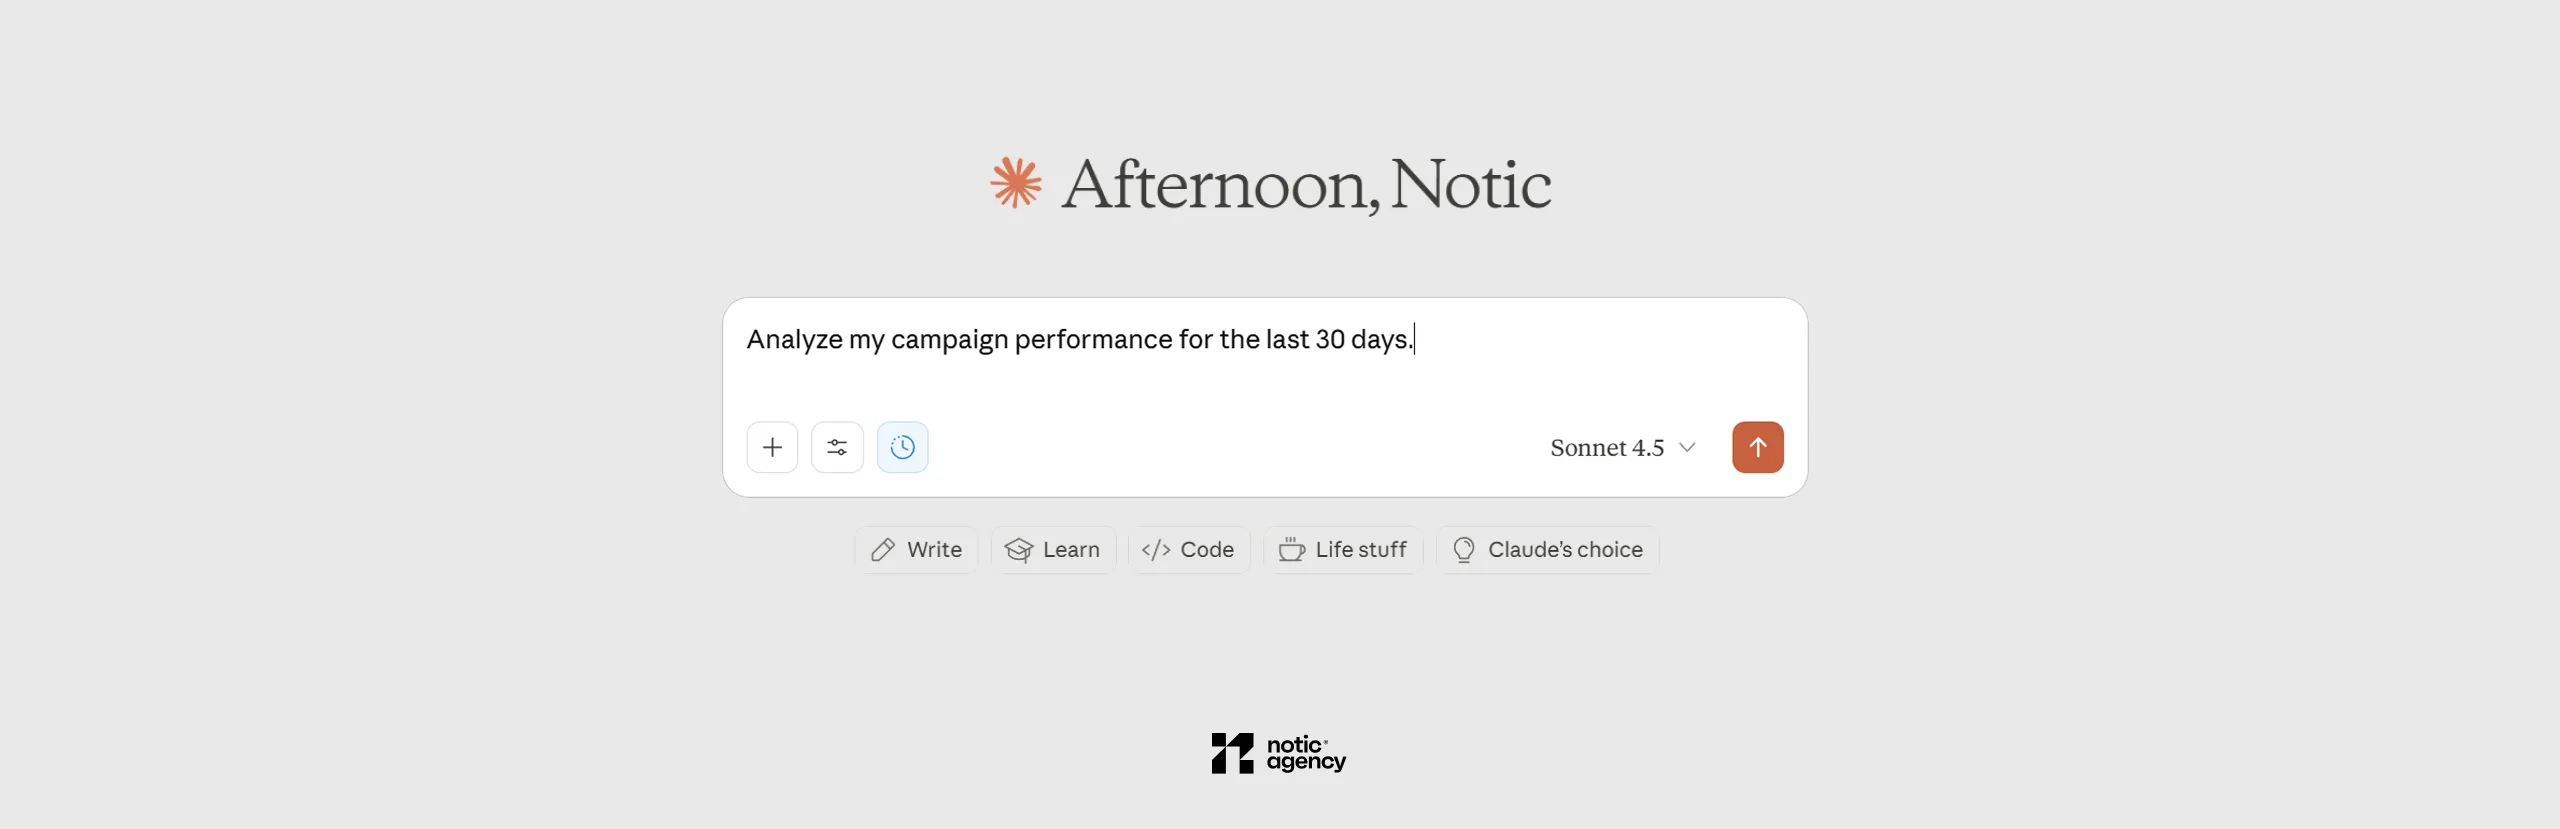Click the black Notic agency logo mark
The width and height of the screenshot is (2560, 829).
point(1232,753)
